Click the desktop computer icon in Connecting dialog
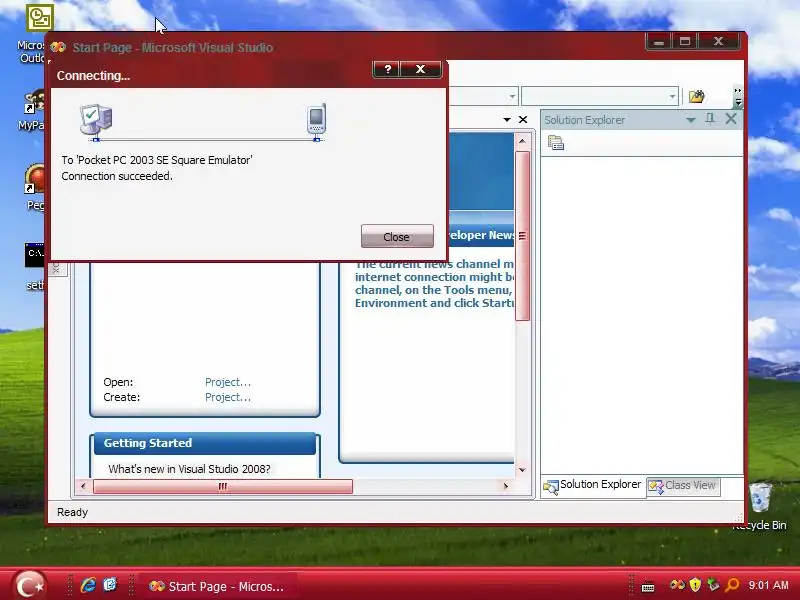This screenshot has width=800, height=600. [95, 121]
